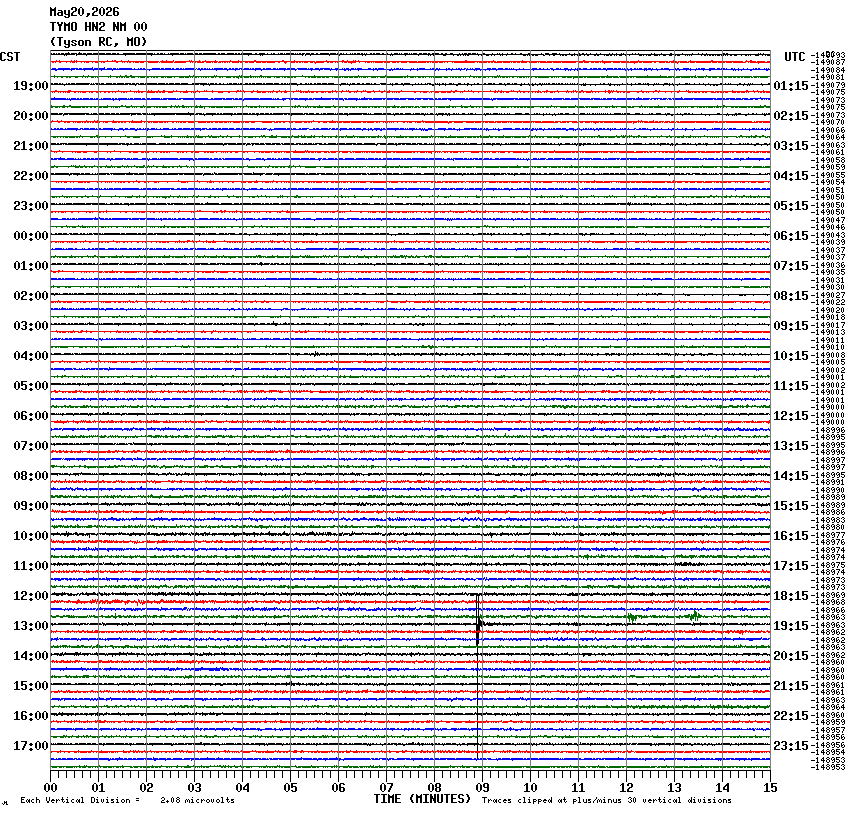This screenshot has height=814, width=850.
Task: Click the green burst near minute 13.5
Action: click(x=694, y=616)
